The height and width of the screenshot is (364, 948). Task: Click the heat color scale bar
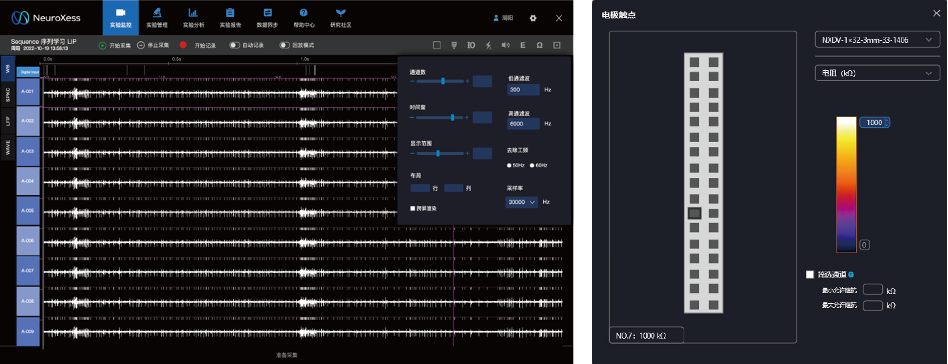pyautogui.click(x=846, y=184)
